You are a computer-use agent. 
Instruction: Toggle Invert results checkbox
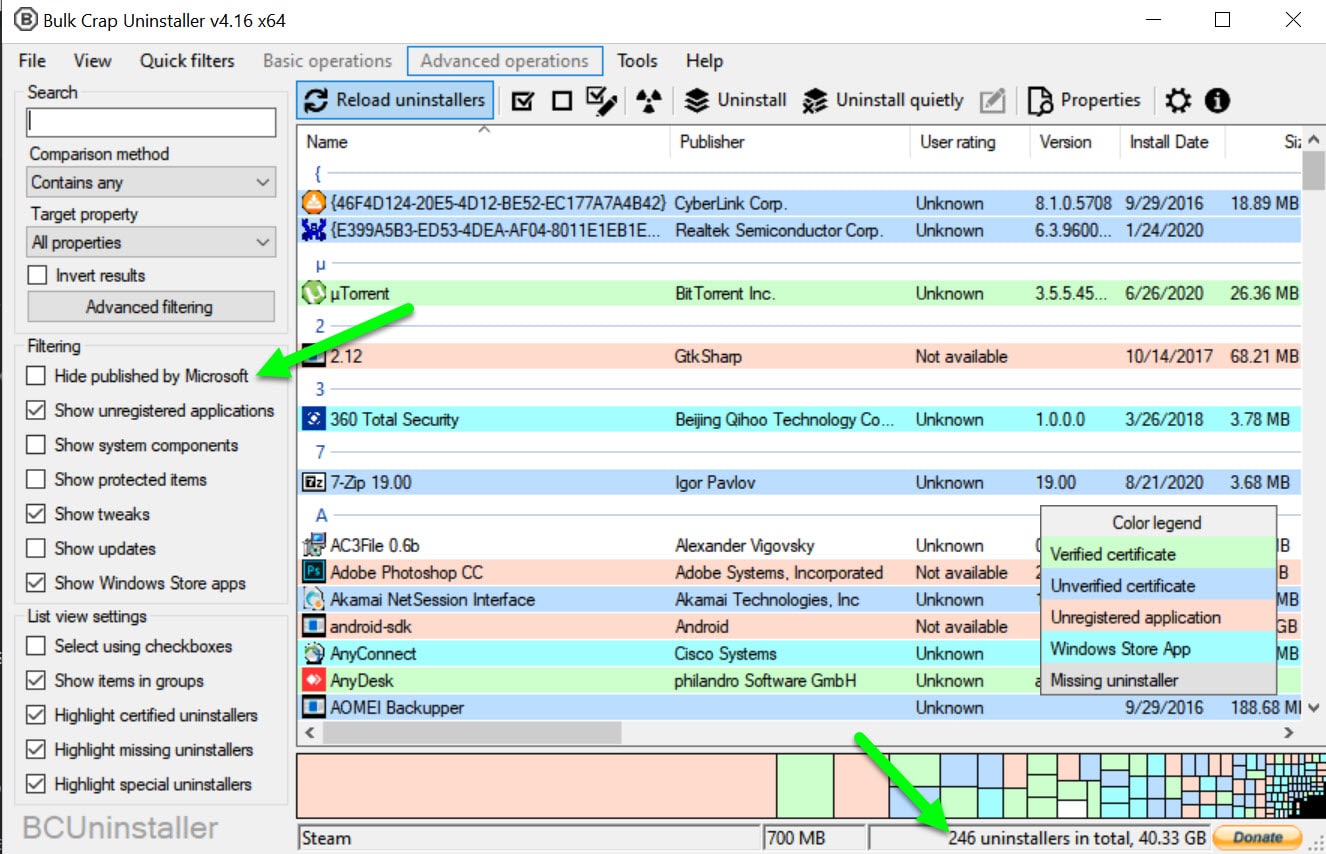37,275
